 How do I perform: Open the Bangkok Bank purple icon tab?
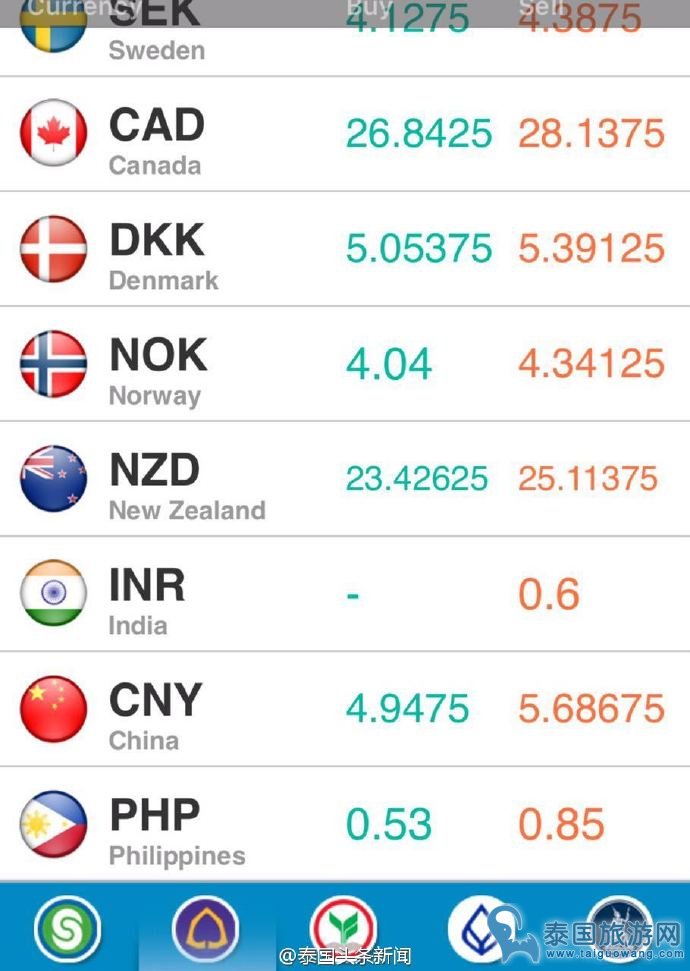click(x=205, y=930)
